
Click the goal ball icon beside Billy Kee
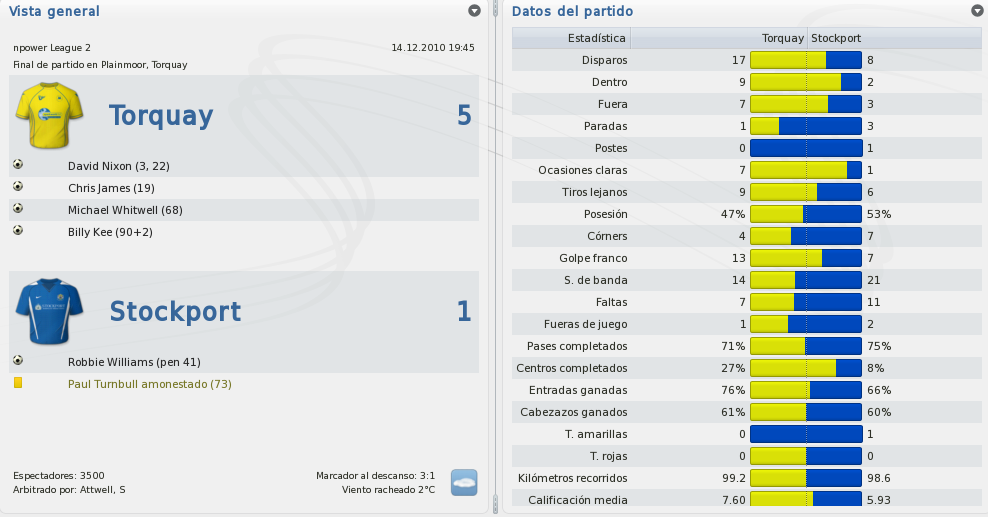click(x=18, y=230)
